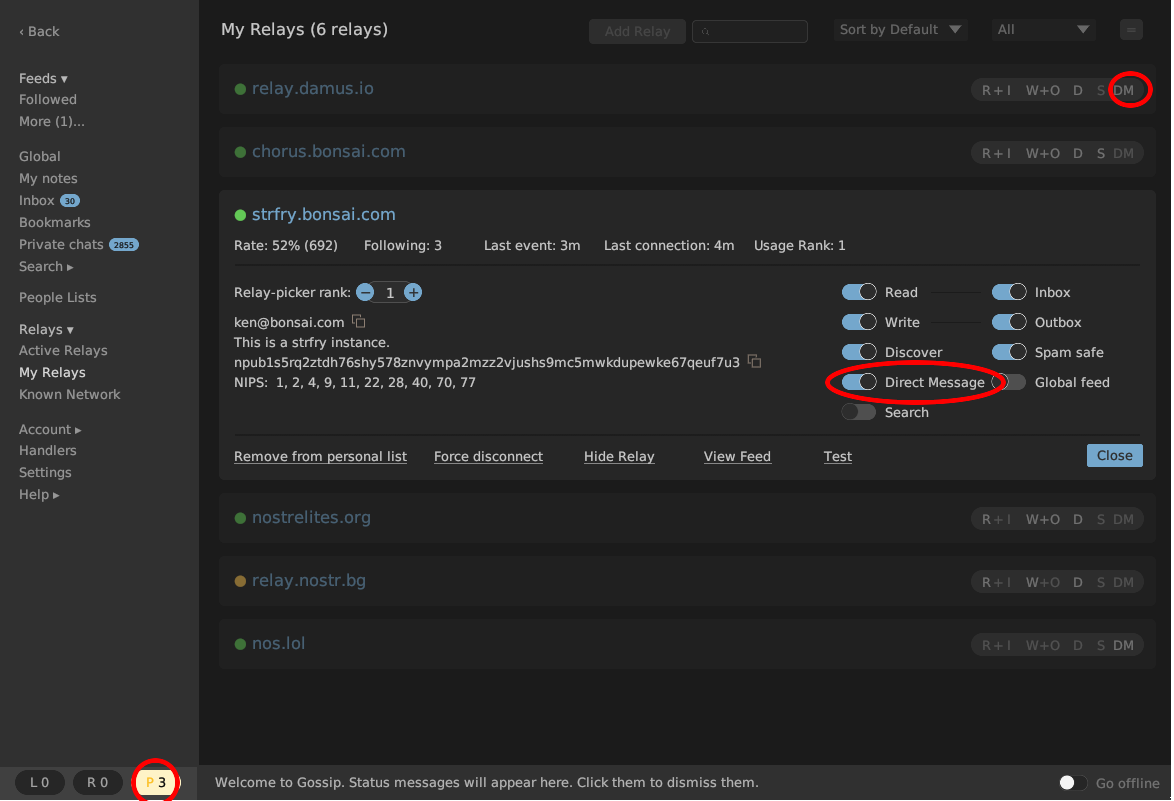Toggle W+O usage on nostrelites.org row

pyautogui.click(x=1042, y=519)
